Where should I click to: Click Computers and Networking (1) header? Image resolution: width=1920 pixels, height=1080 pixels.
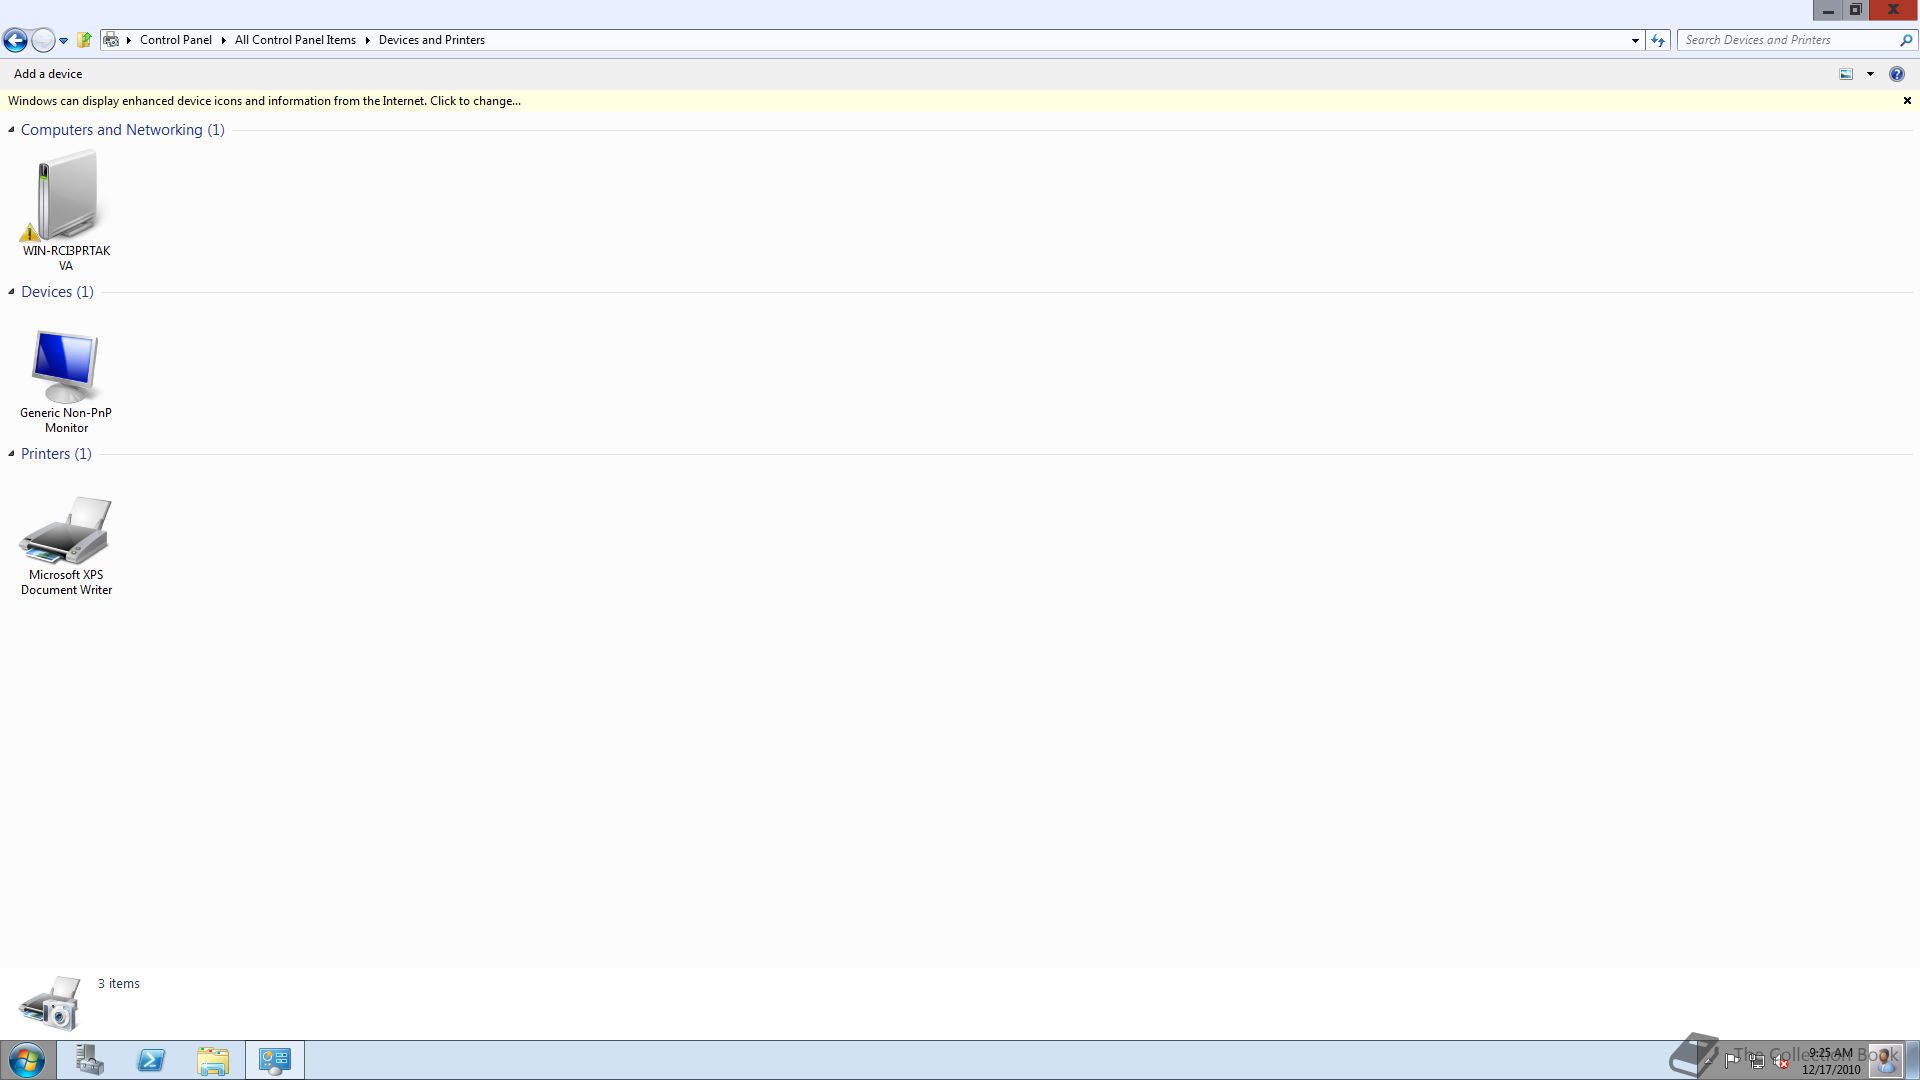coord(122,130)
